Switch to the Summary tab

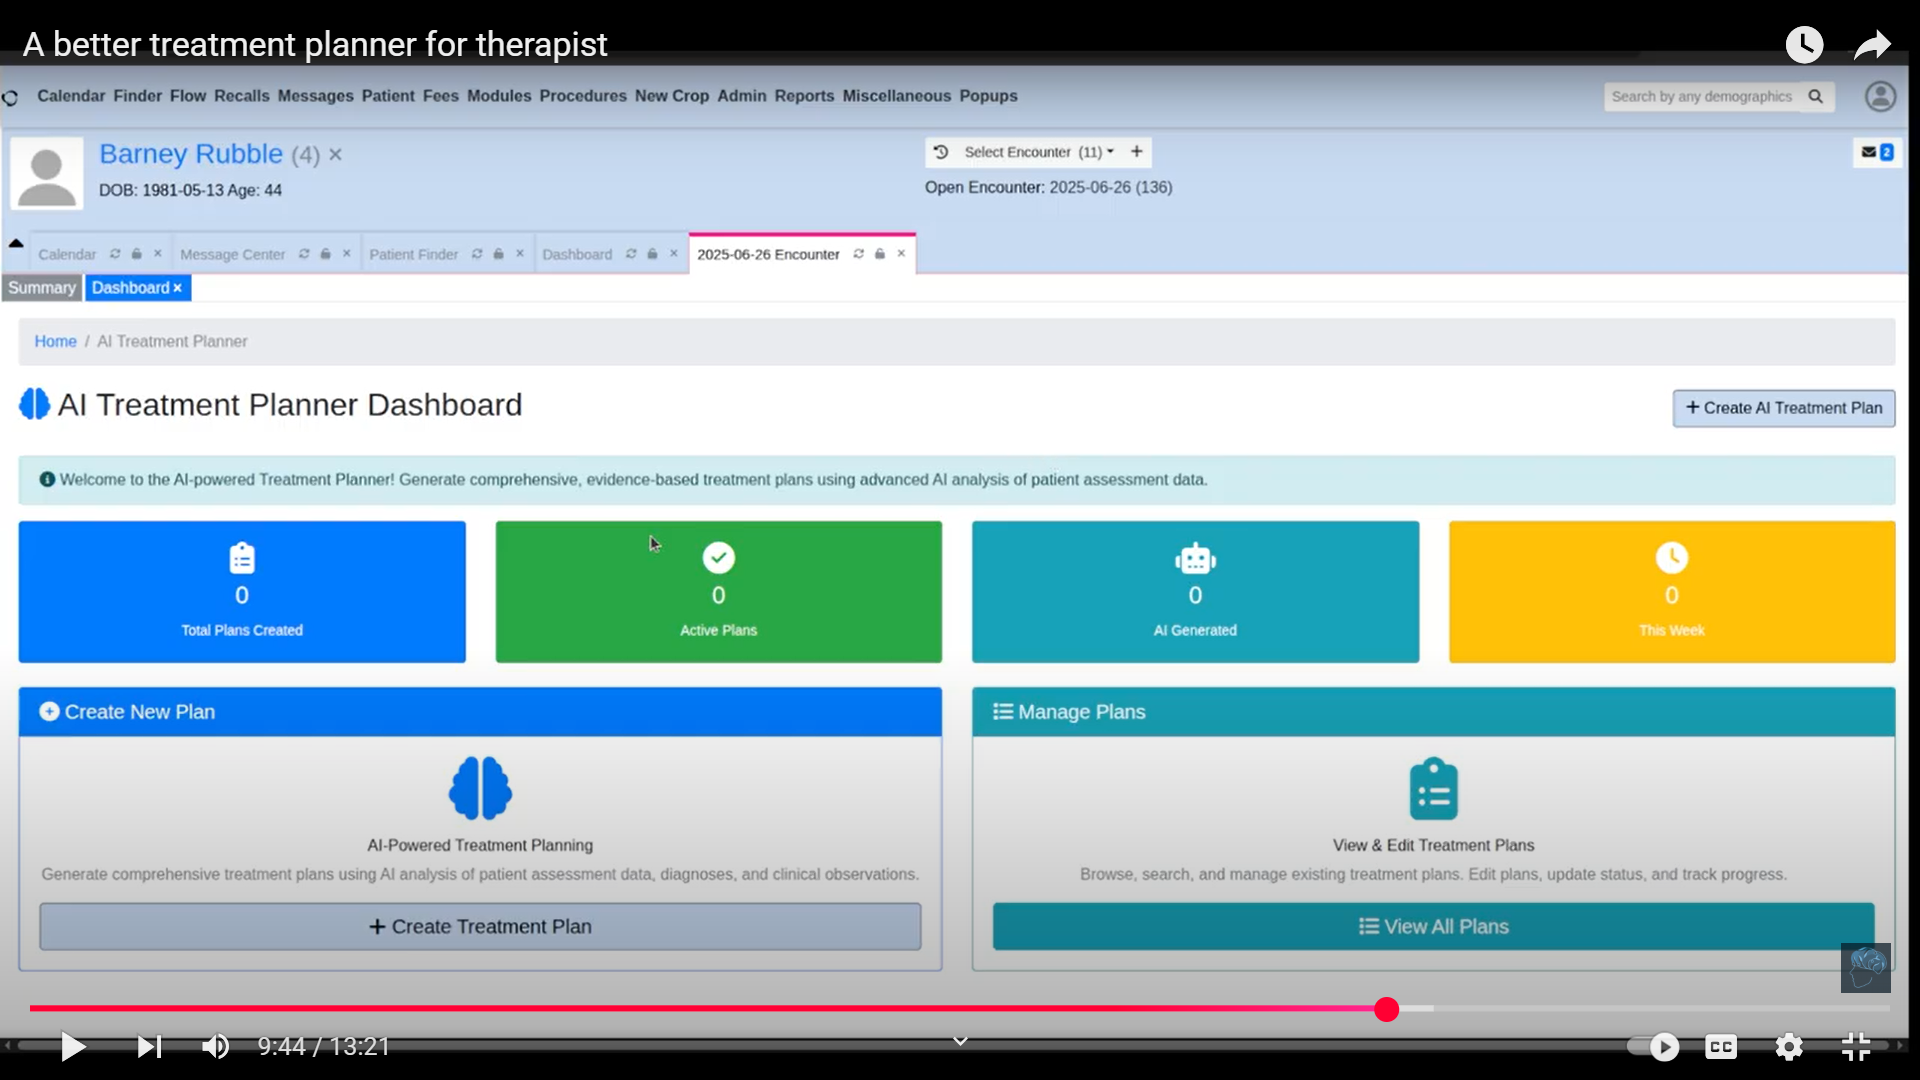41,288
